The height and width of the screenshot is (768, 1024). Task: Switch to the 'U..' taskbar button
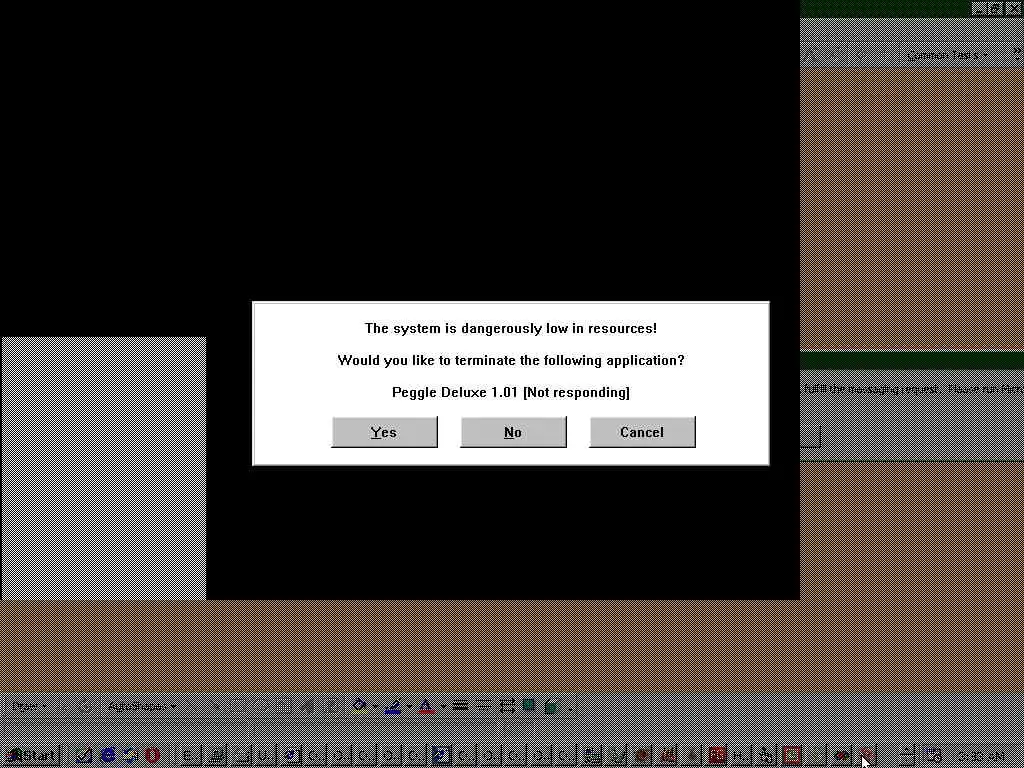point(266,756)
